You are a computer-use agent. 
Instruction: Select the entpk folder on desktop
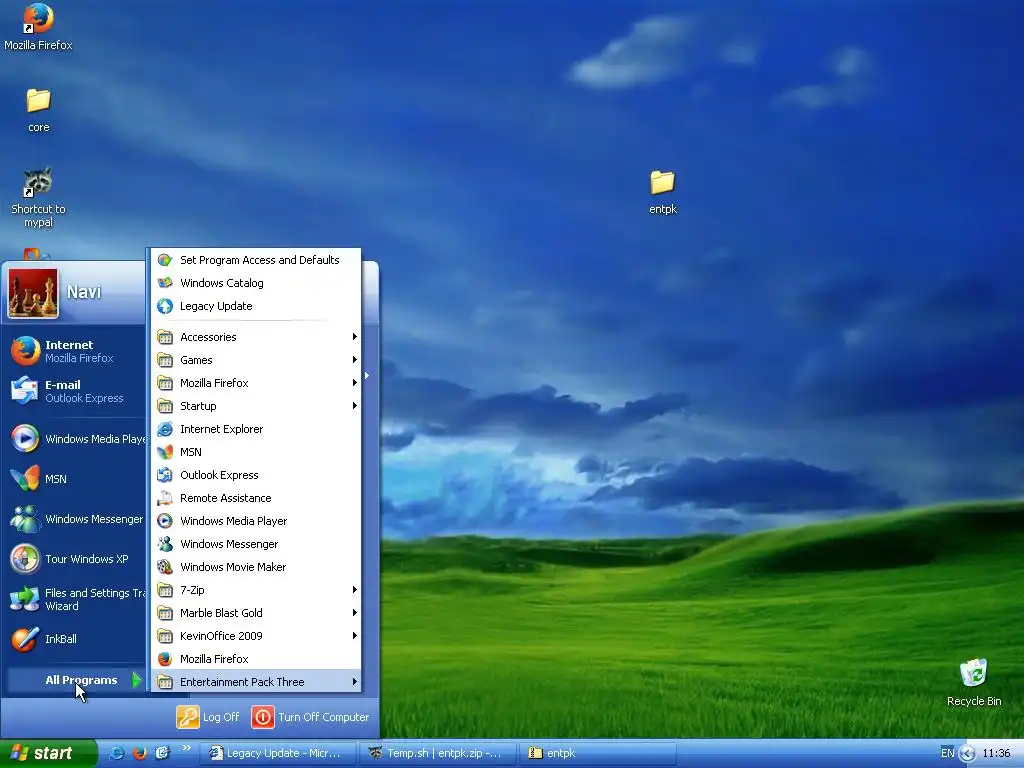click(x=662, y=192)
